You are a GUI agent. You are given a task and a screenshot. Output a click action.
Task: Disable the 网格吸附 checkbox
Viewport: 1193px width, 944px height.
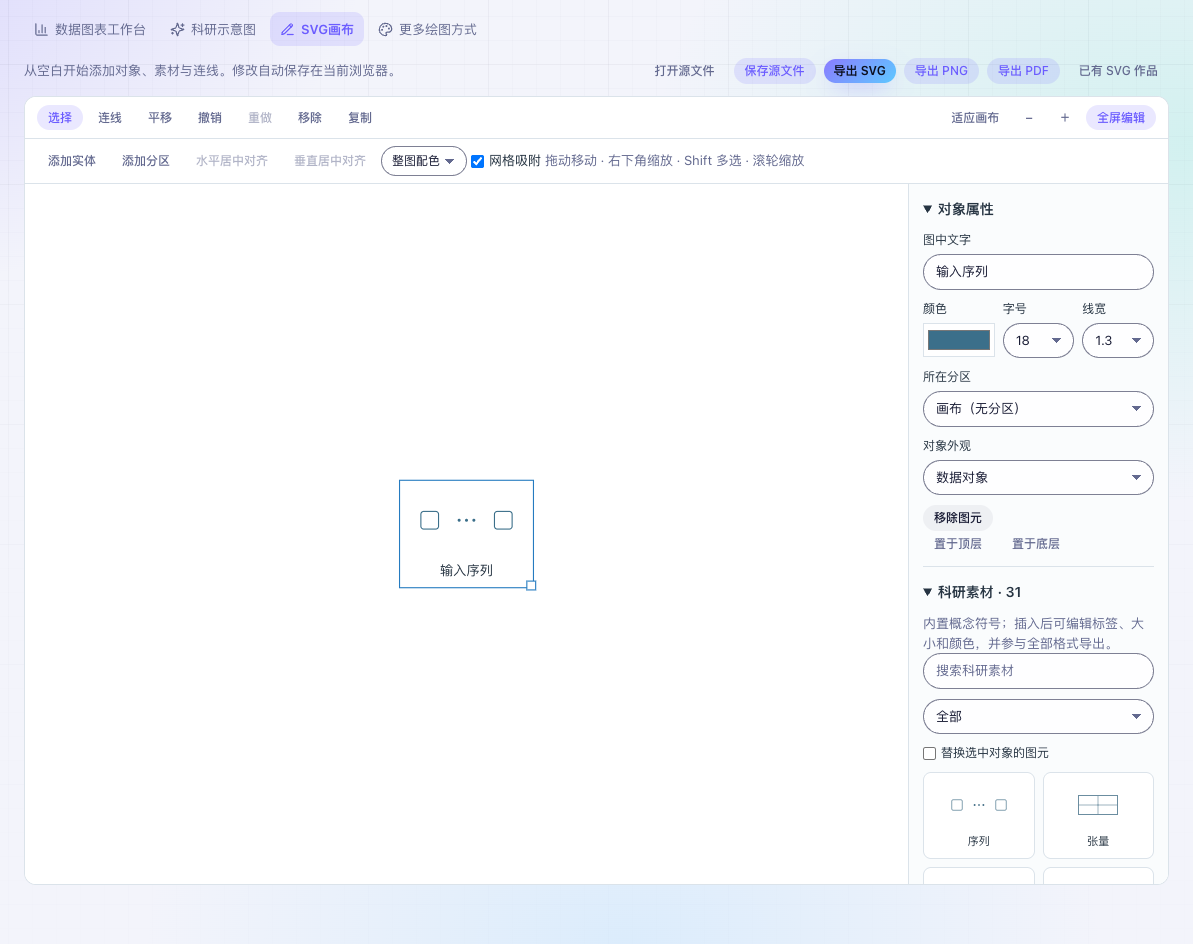[478, 161]
